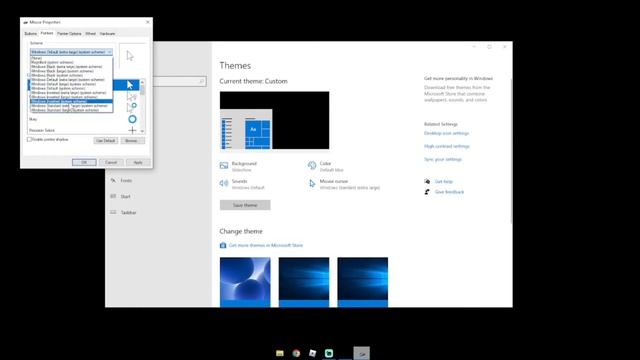Open the Sounds speaker icon
This screenshot has width=640, height=360.
(224, 183)
